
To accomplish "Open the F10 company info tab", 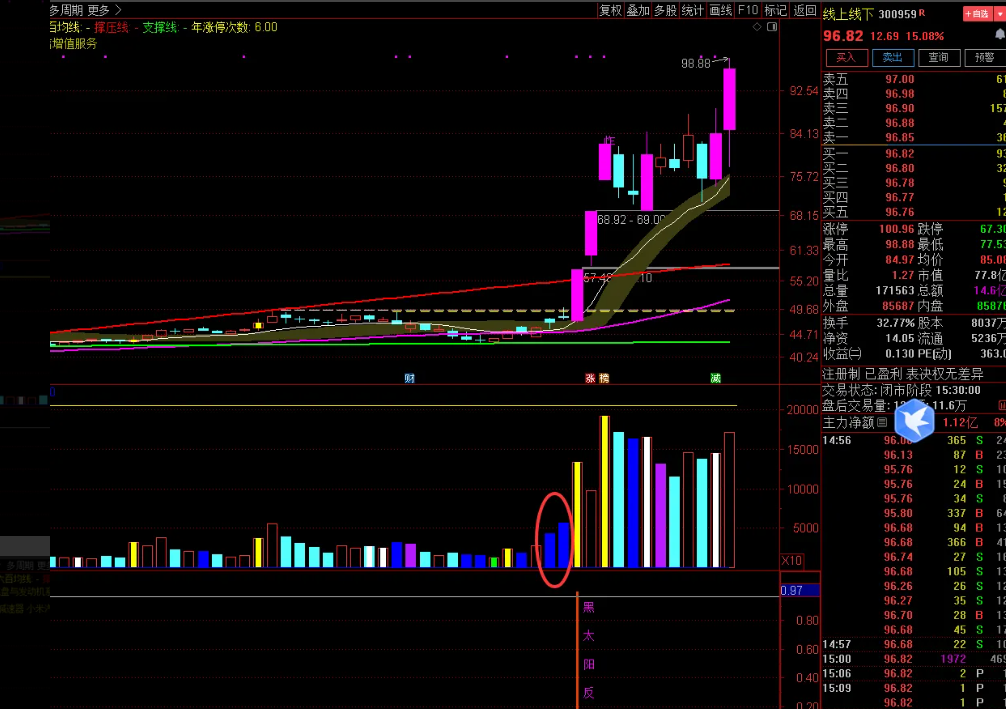I will [x=747, y=10].
